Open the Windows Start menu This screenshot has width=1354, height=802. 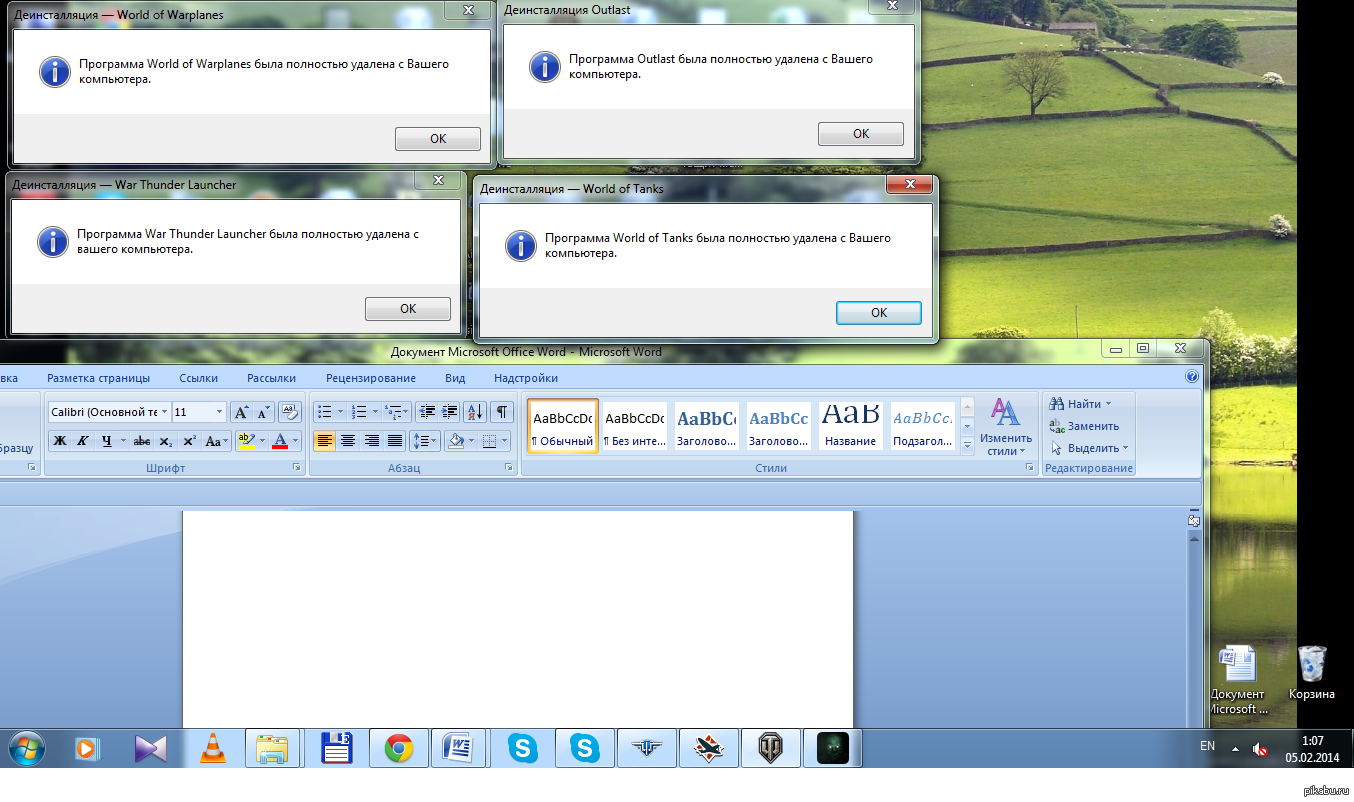click(27, 748)
